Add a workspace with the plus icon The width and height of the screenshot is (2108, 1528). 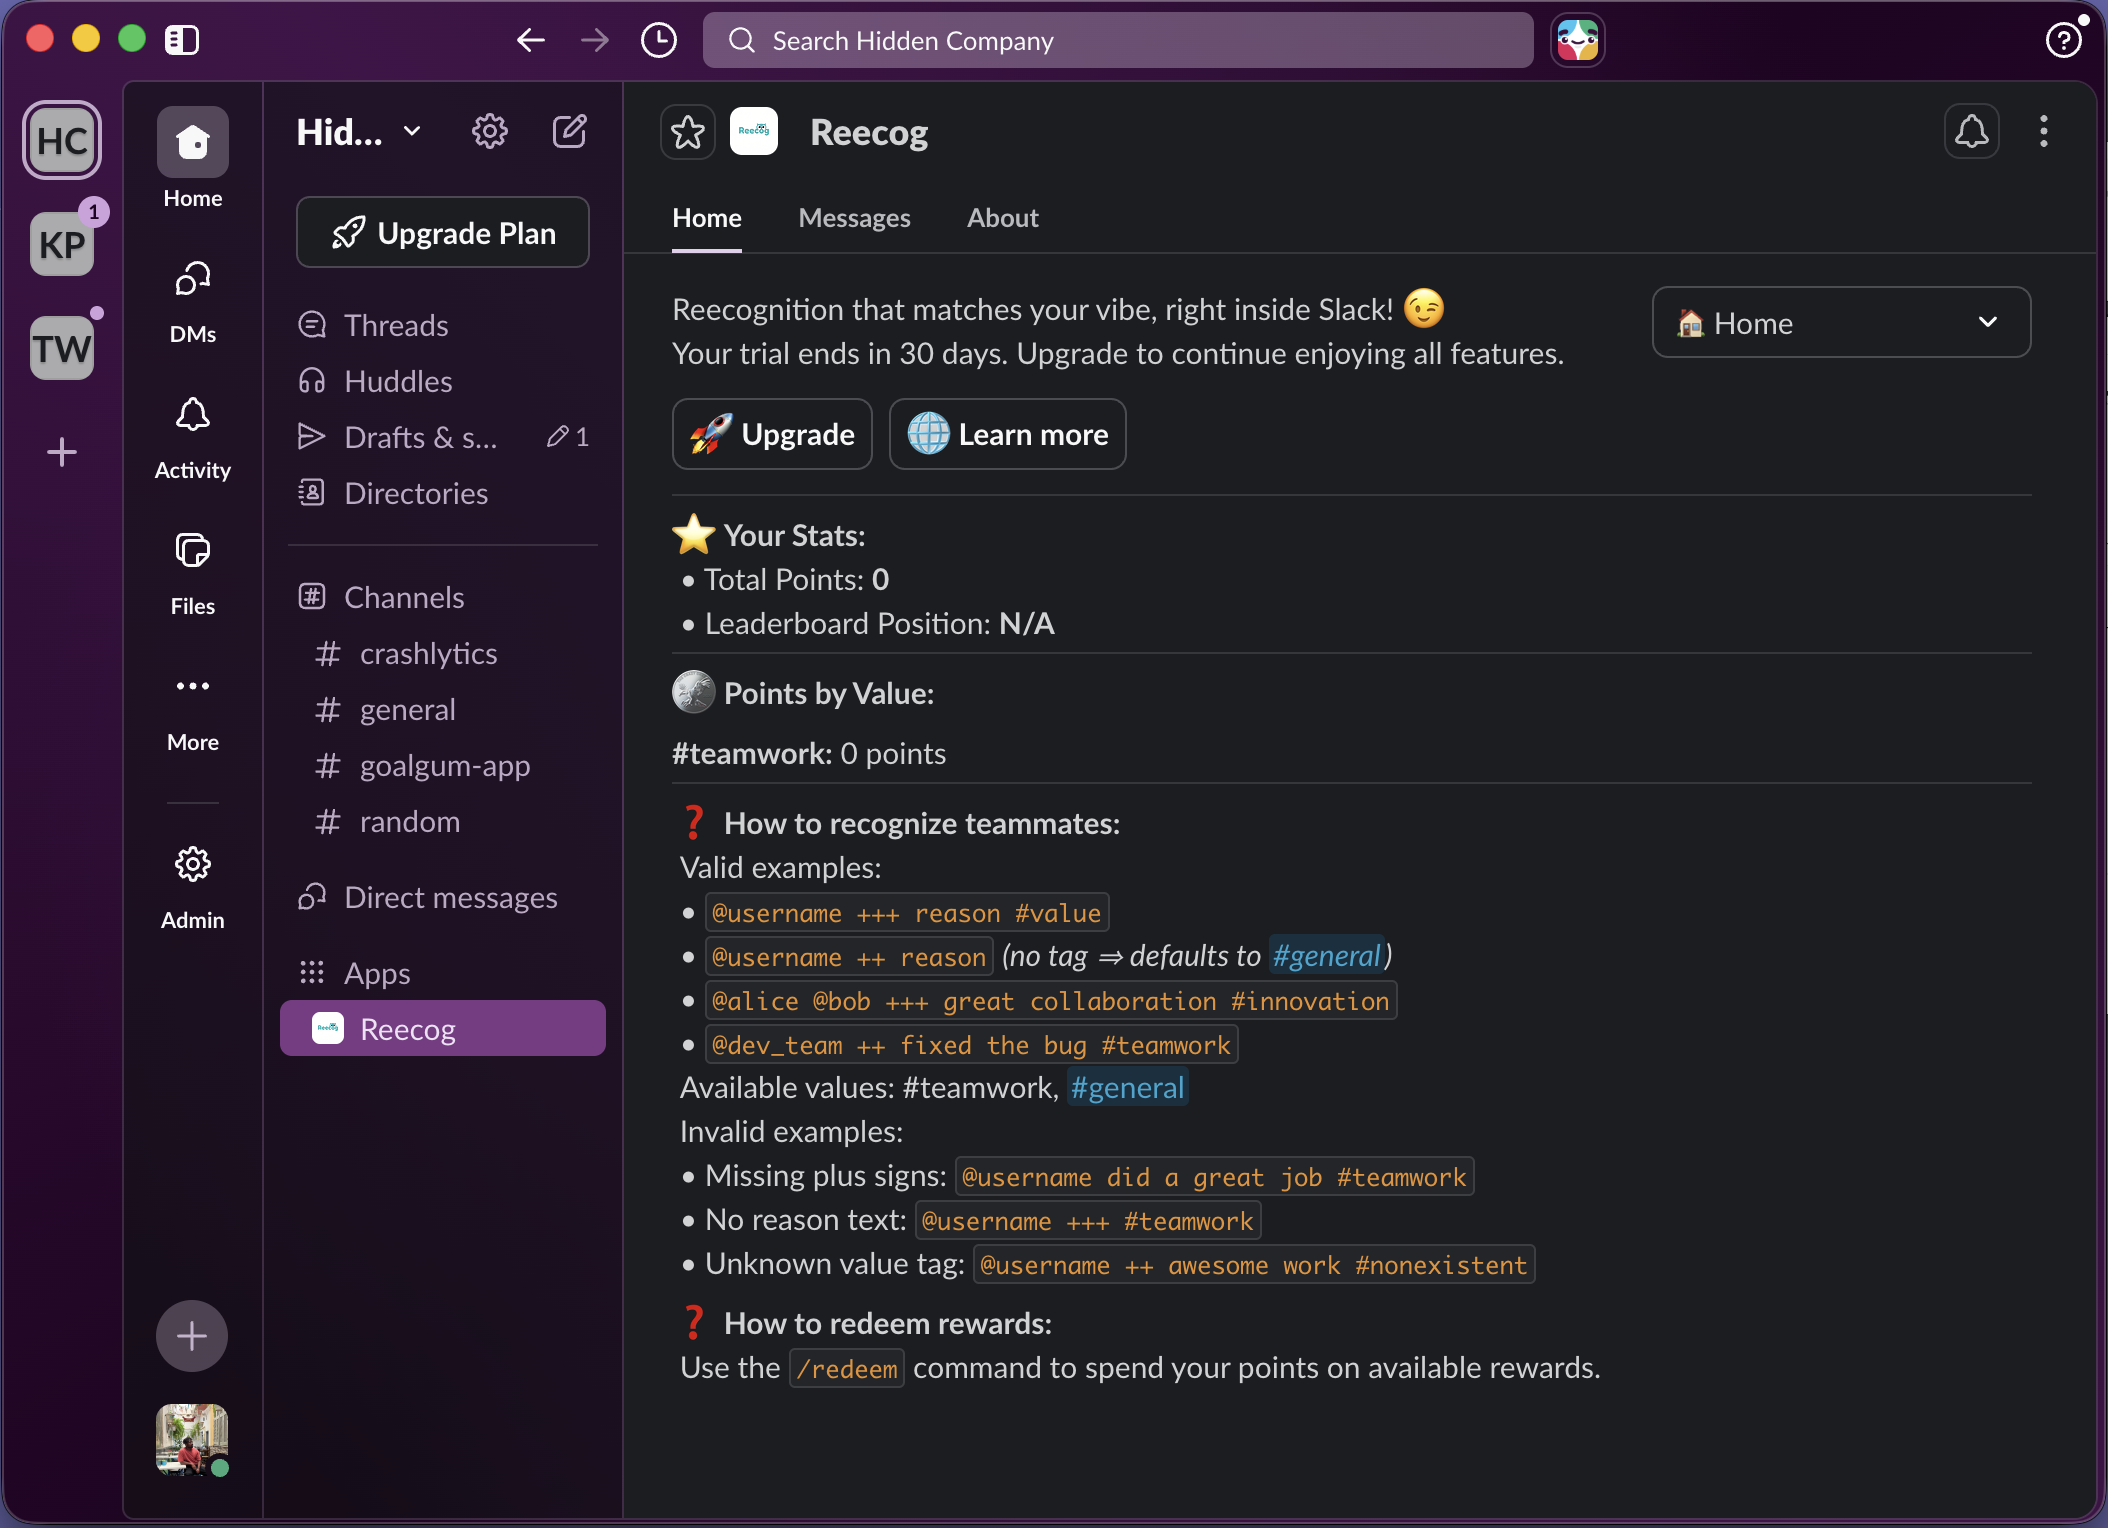[x=62, y=452]
